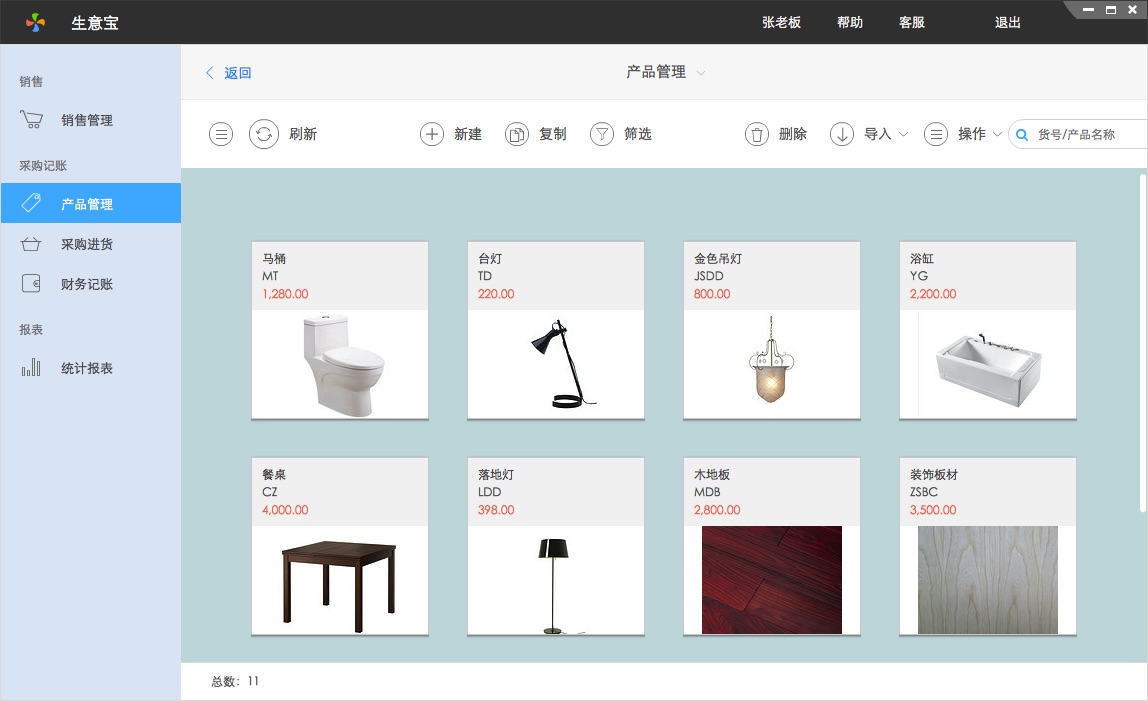
Task: Open the 浴缸 bathtub product thumbnail
Action: tap(988, 364)
